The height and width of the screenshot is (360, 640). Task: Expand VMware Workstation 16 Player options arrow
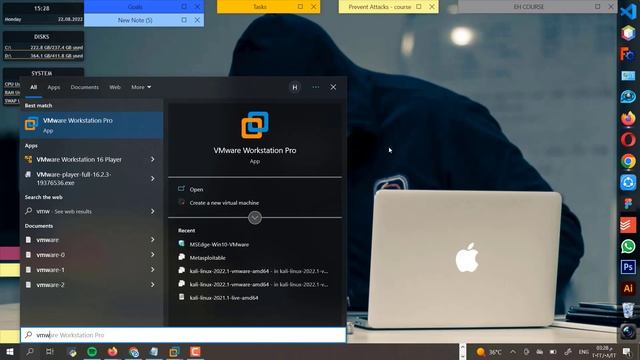pyautogui.click(x=153, y=160)
